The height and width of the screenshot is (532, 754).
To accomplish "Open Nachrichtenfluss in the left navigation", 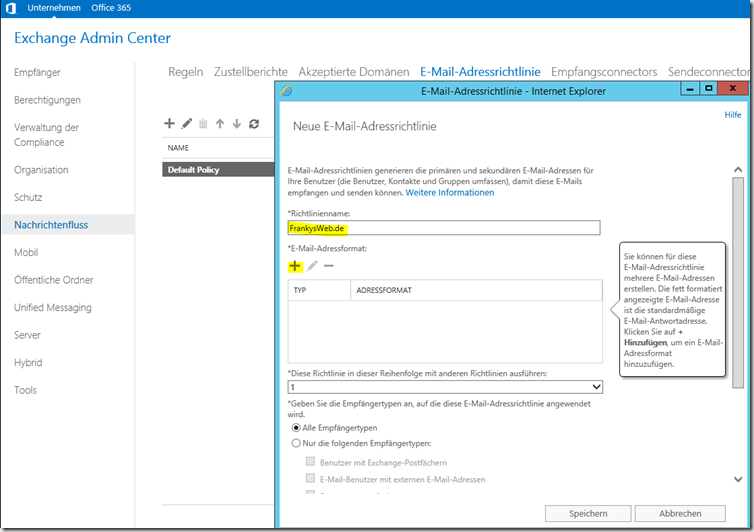I will point(51,225).
